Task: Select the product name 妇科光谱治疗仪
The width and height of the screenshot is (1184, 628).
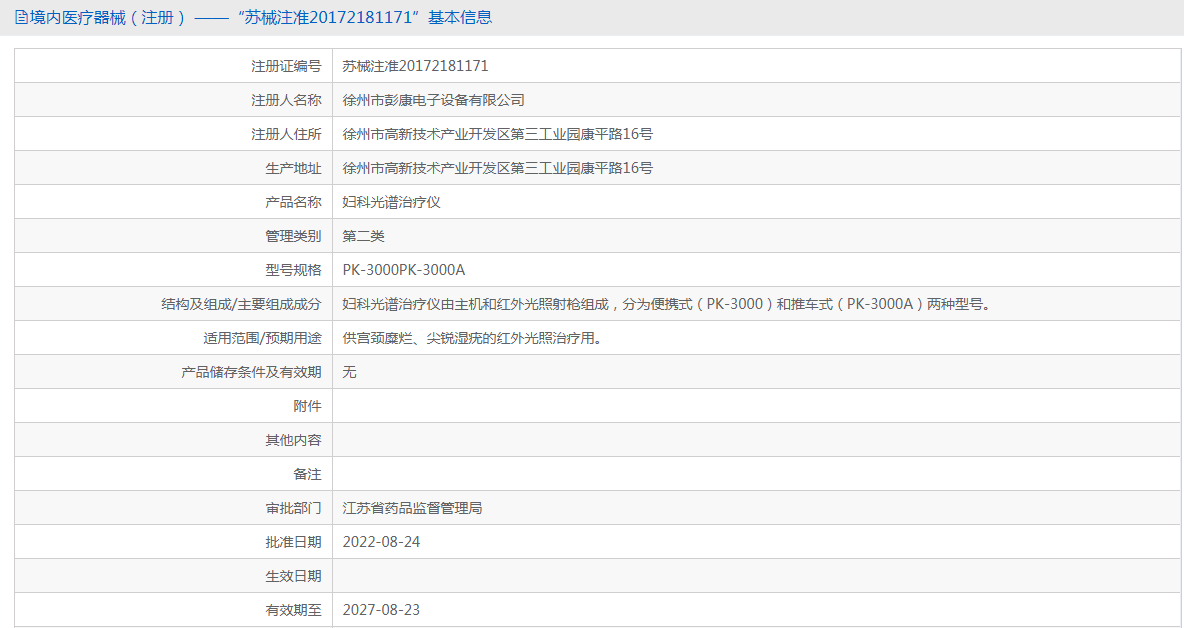Action: (x=390, y=201)
